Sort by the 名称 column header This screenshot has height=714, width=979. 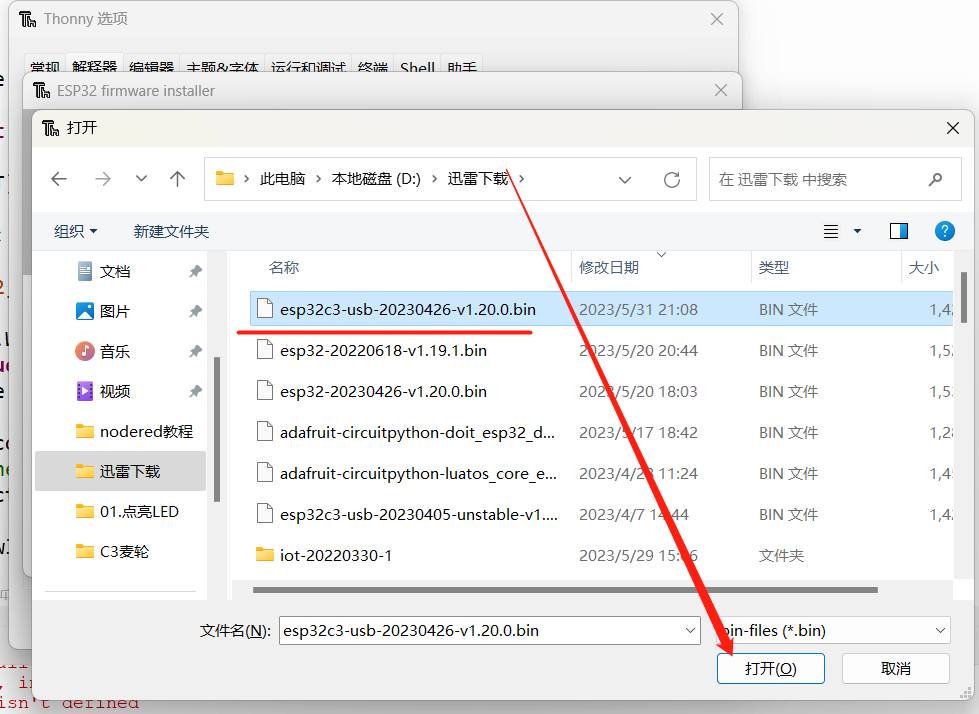coord(284,268)
